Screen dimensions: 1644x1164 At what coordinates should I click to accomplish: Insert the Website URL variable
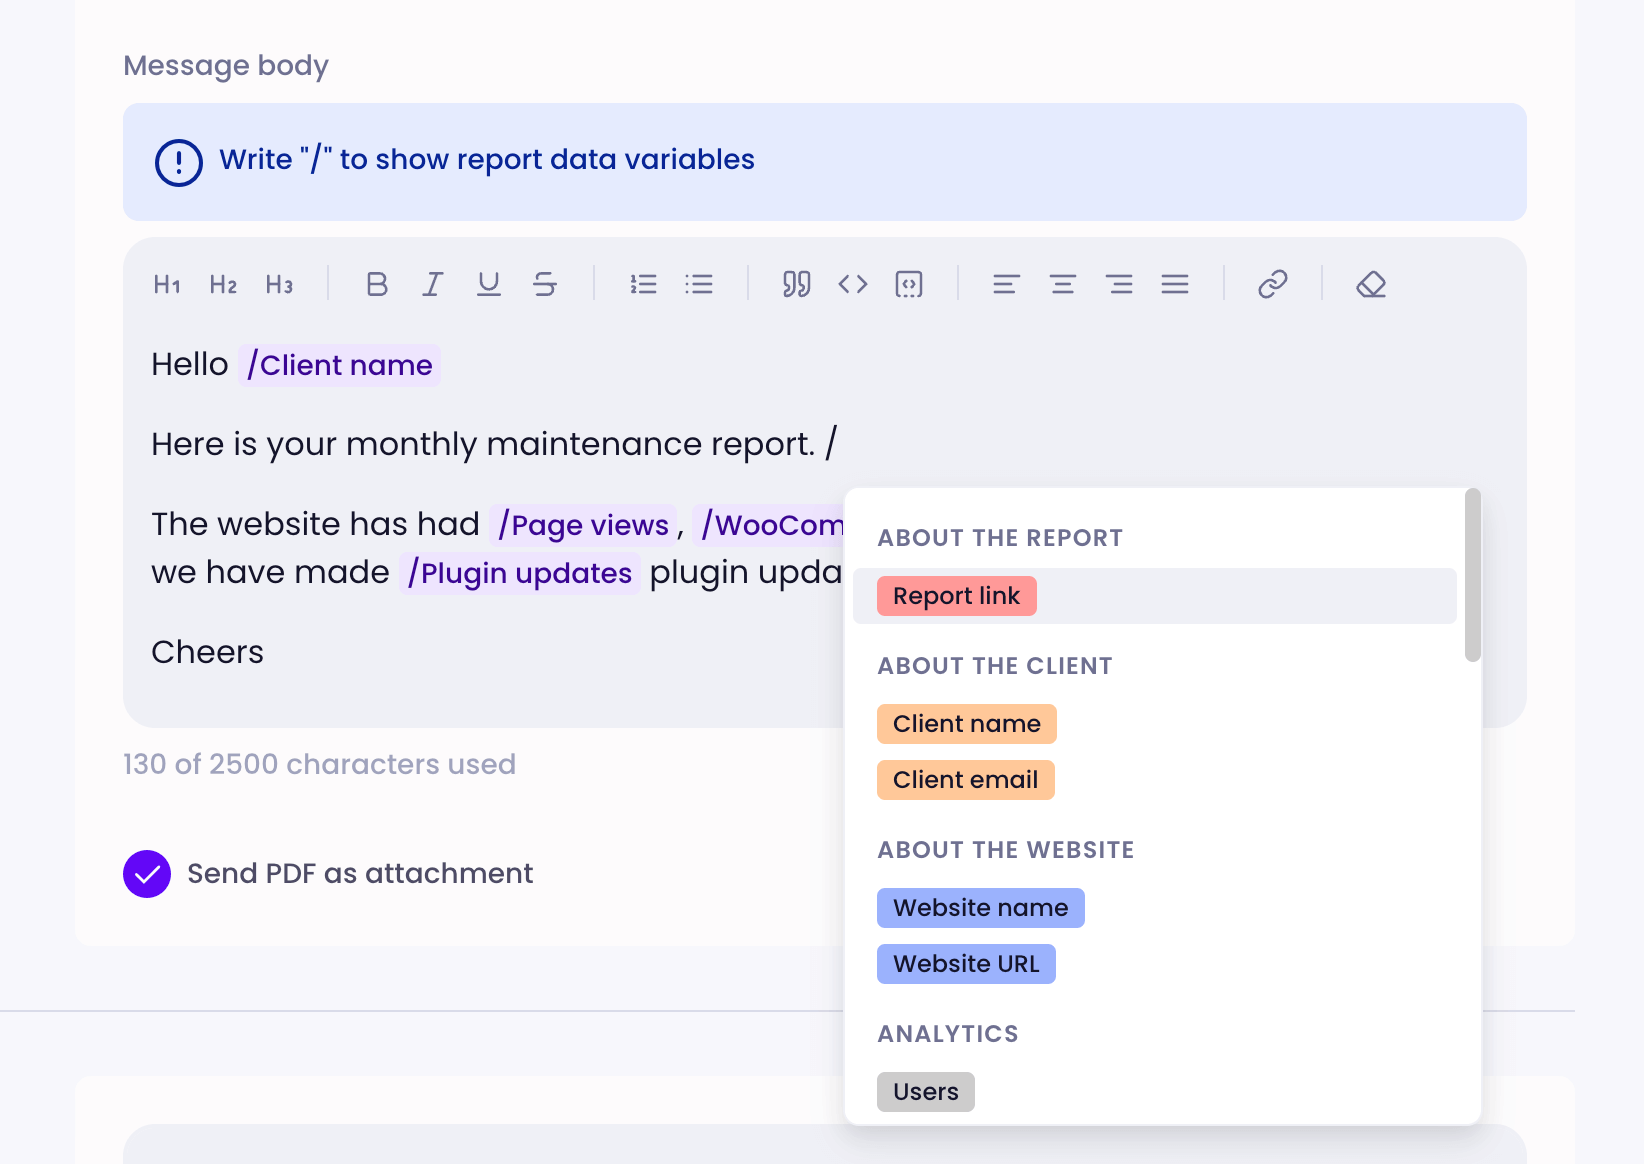[965, 963]
